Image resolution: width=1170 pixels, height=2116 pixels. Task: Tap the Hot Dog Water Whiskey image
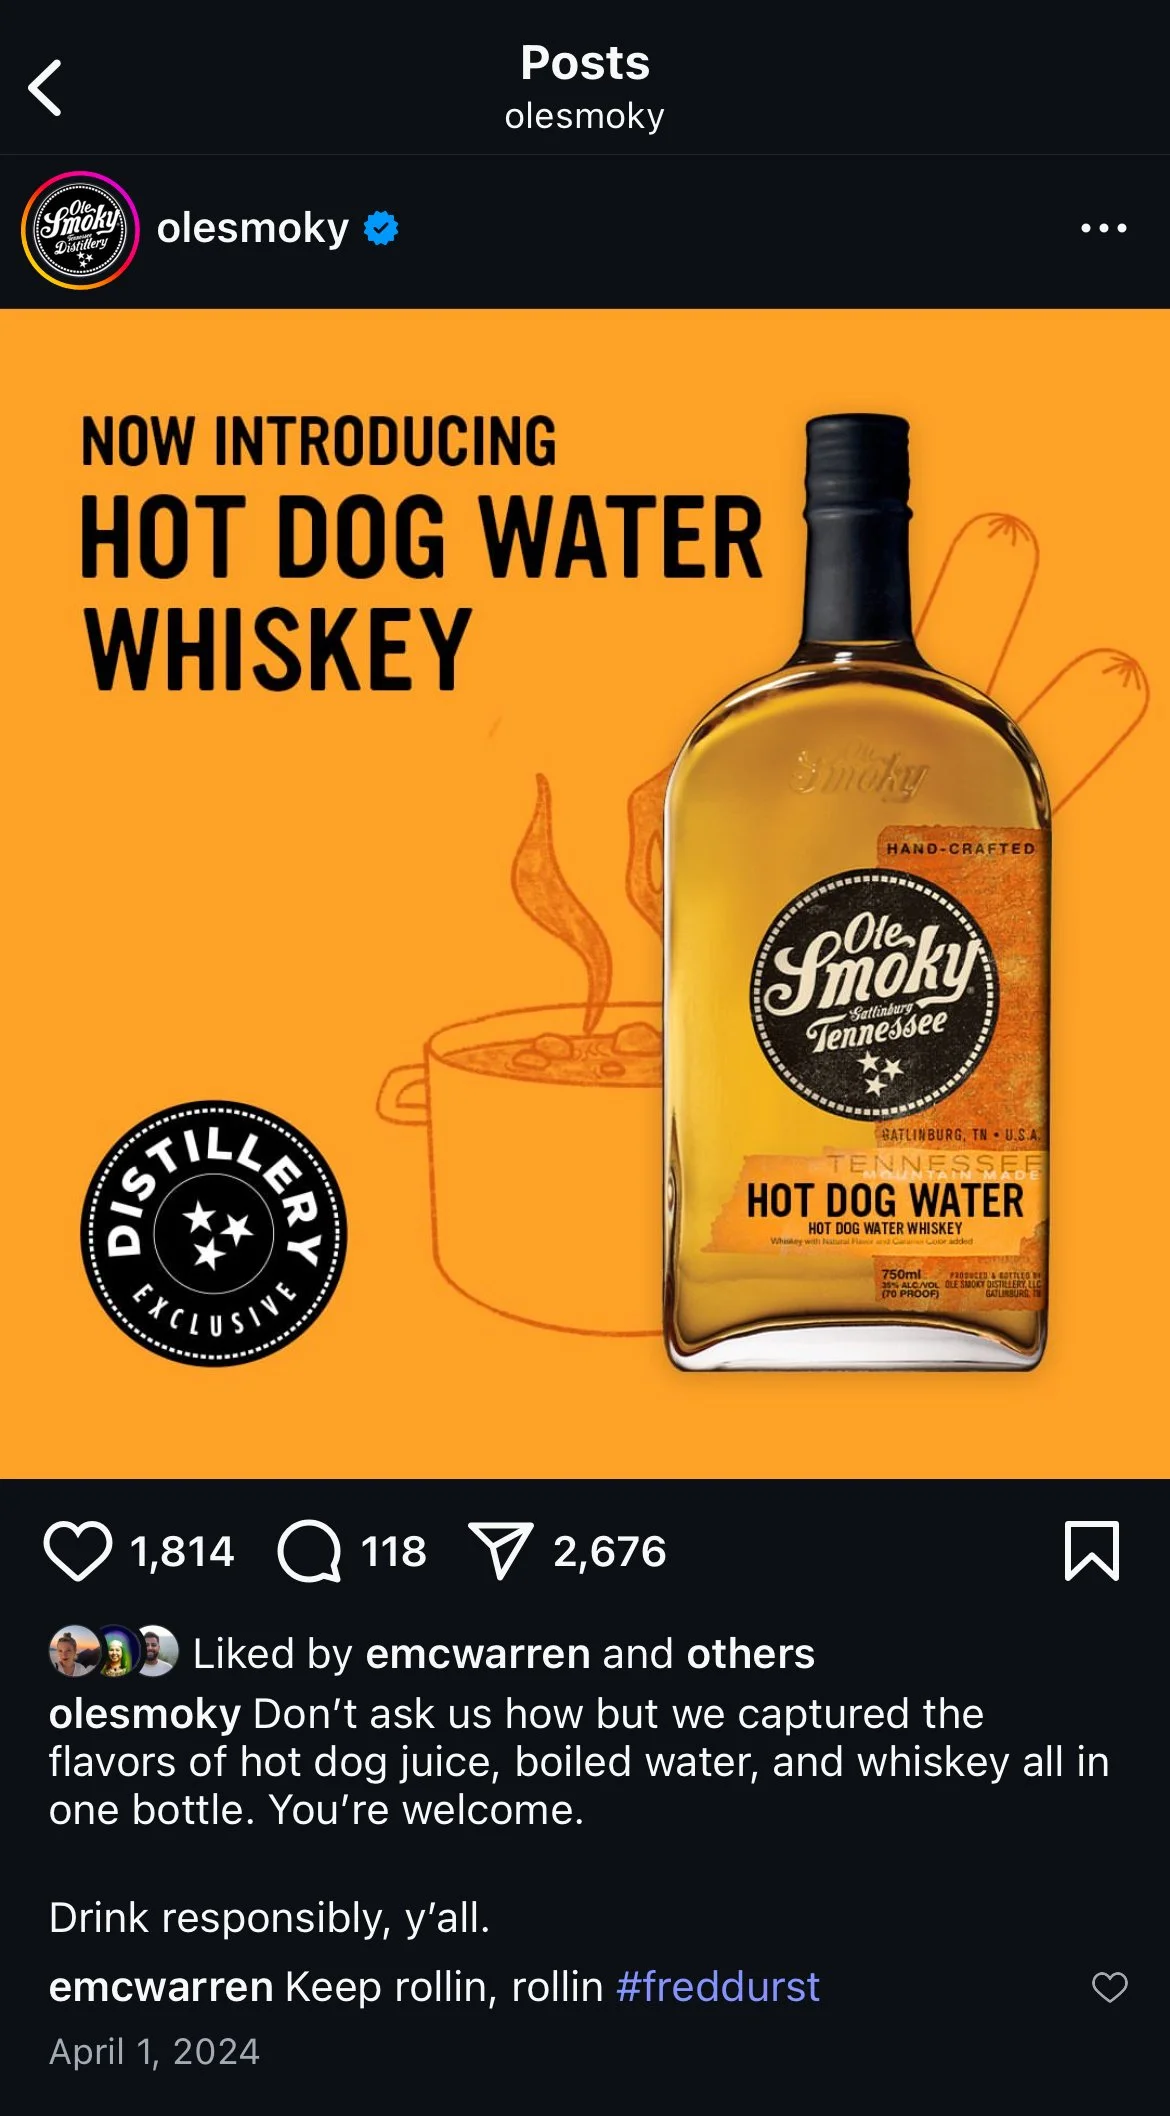coord(585,893)
